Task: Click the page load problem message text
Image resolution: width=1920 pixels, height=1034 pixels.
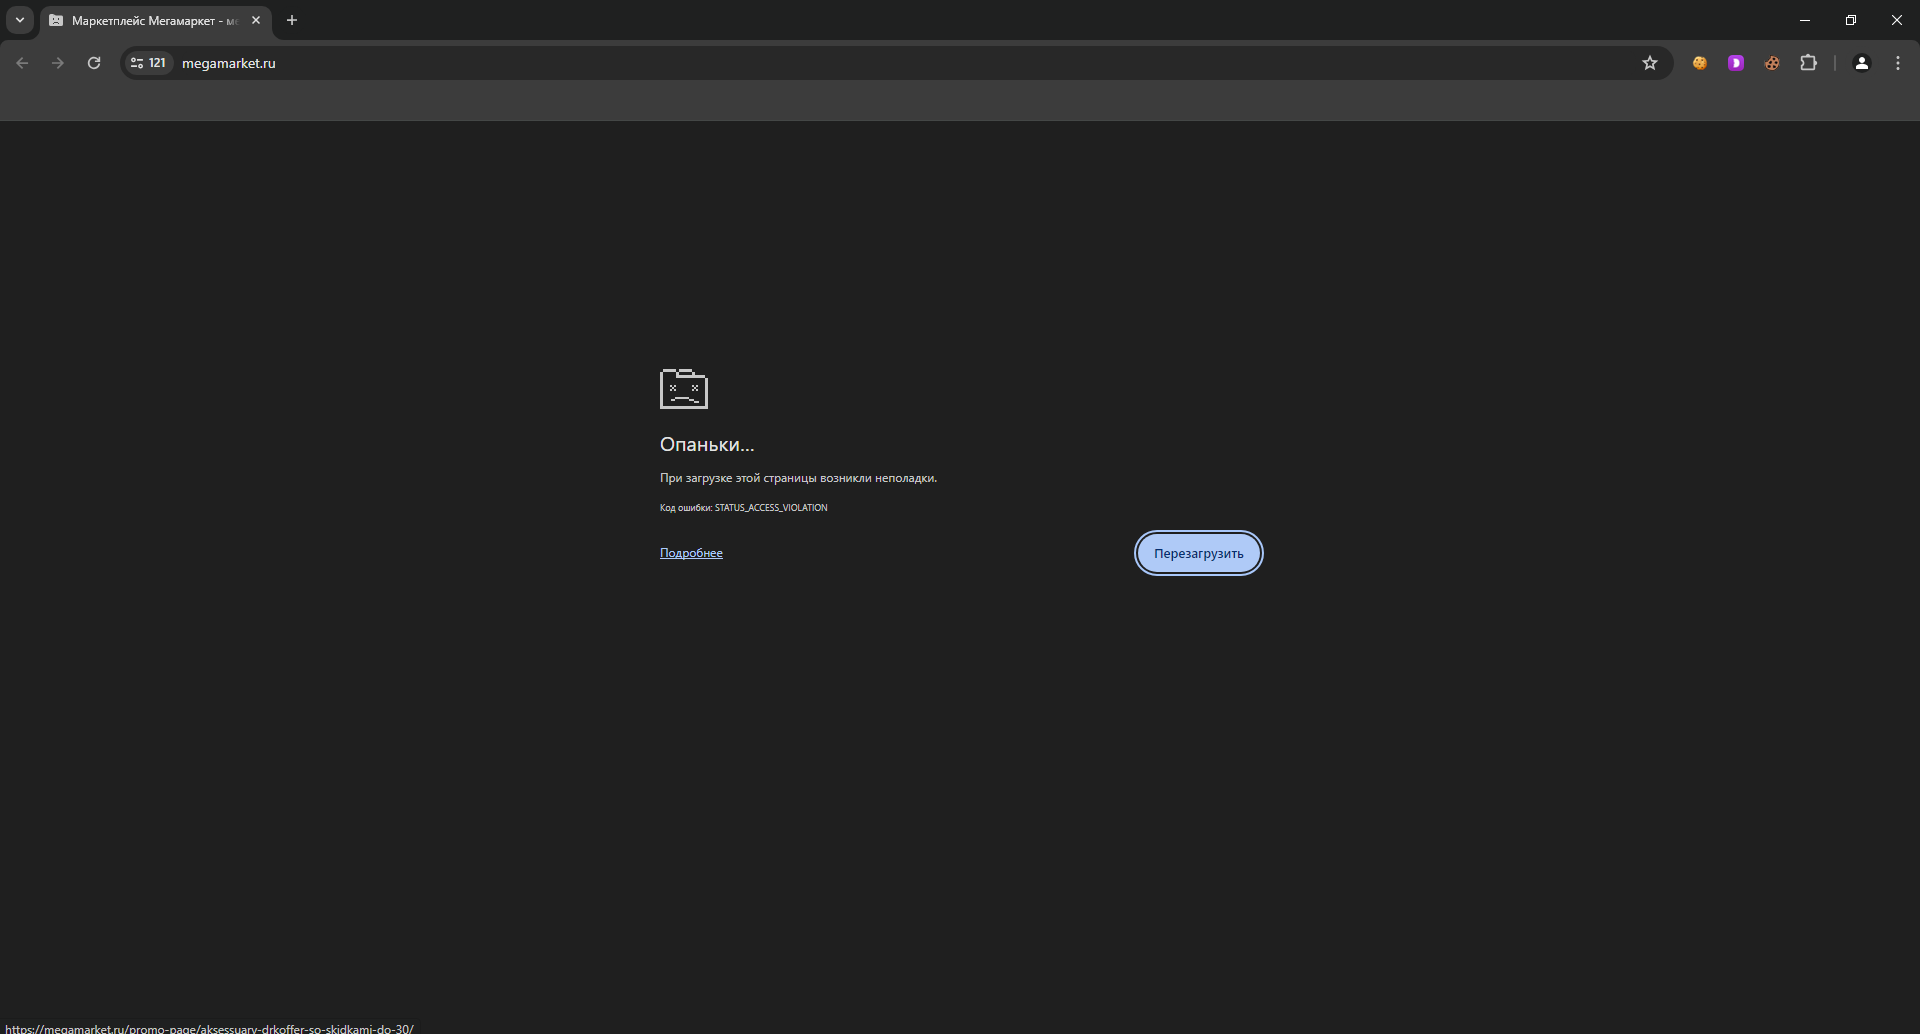Action: (798, 478)
